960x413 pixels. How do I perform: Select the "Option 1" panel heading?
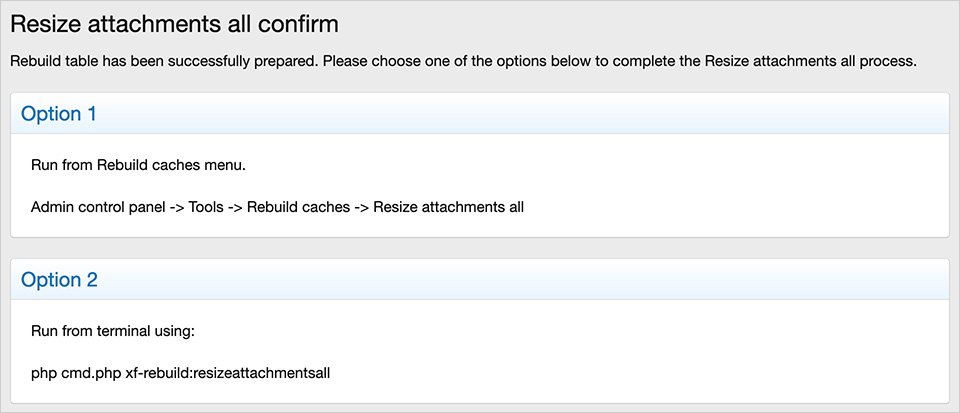(59, 114)
